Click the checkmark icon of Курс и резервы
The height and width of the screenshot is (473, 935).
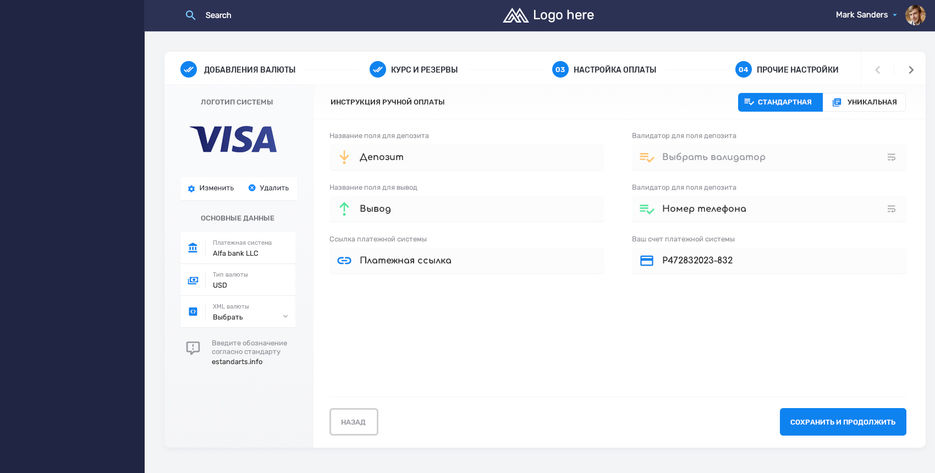click(377, 69)
